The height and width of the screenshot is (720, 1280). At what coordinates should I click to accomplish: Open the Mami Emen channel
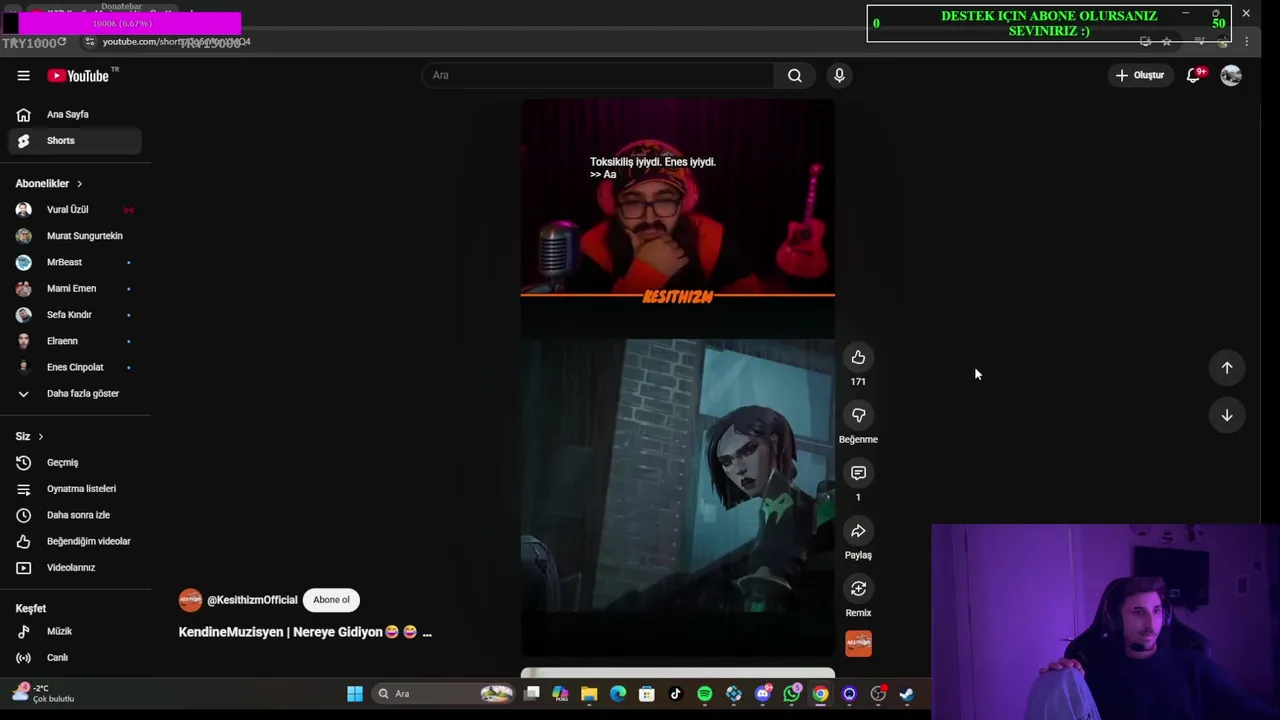75,288
